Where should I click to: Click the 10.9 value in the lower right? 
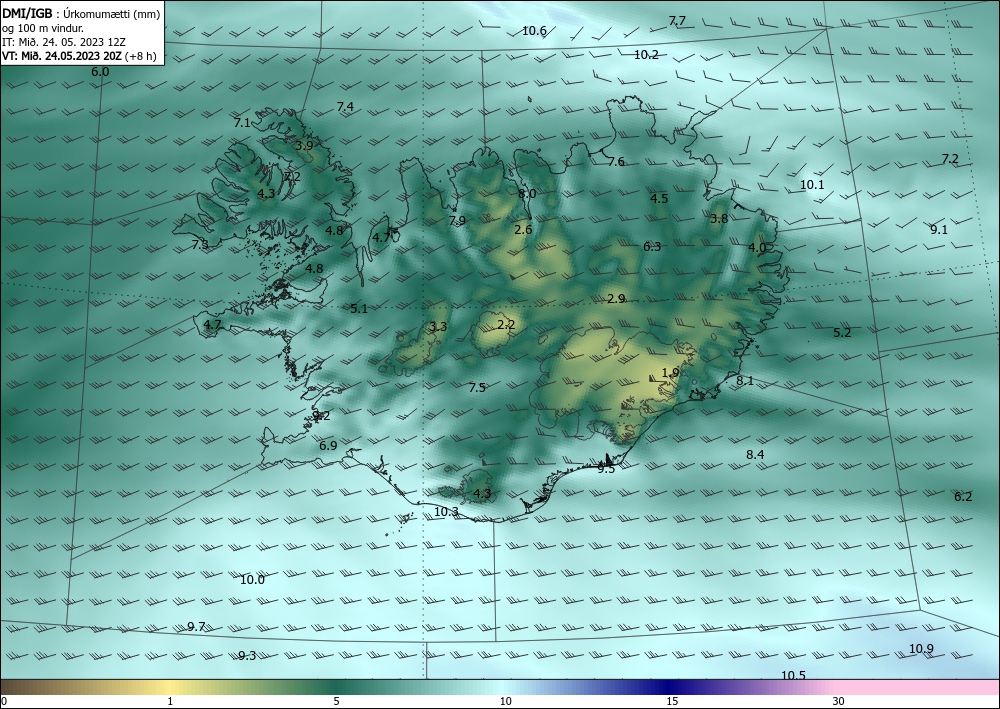922,649
